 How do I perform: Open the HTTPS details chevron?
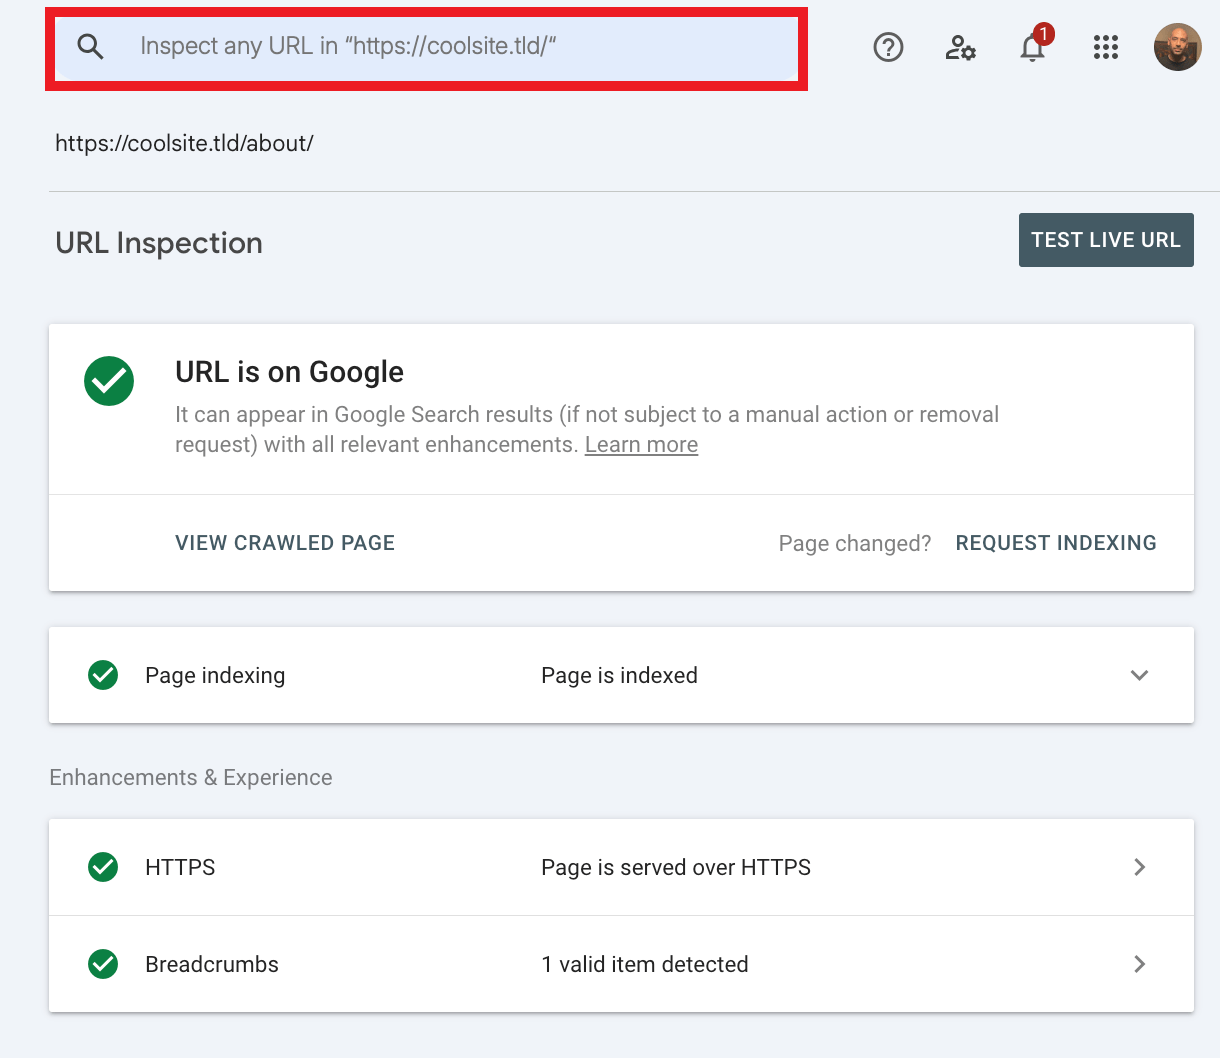[1139, 867]
